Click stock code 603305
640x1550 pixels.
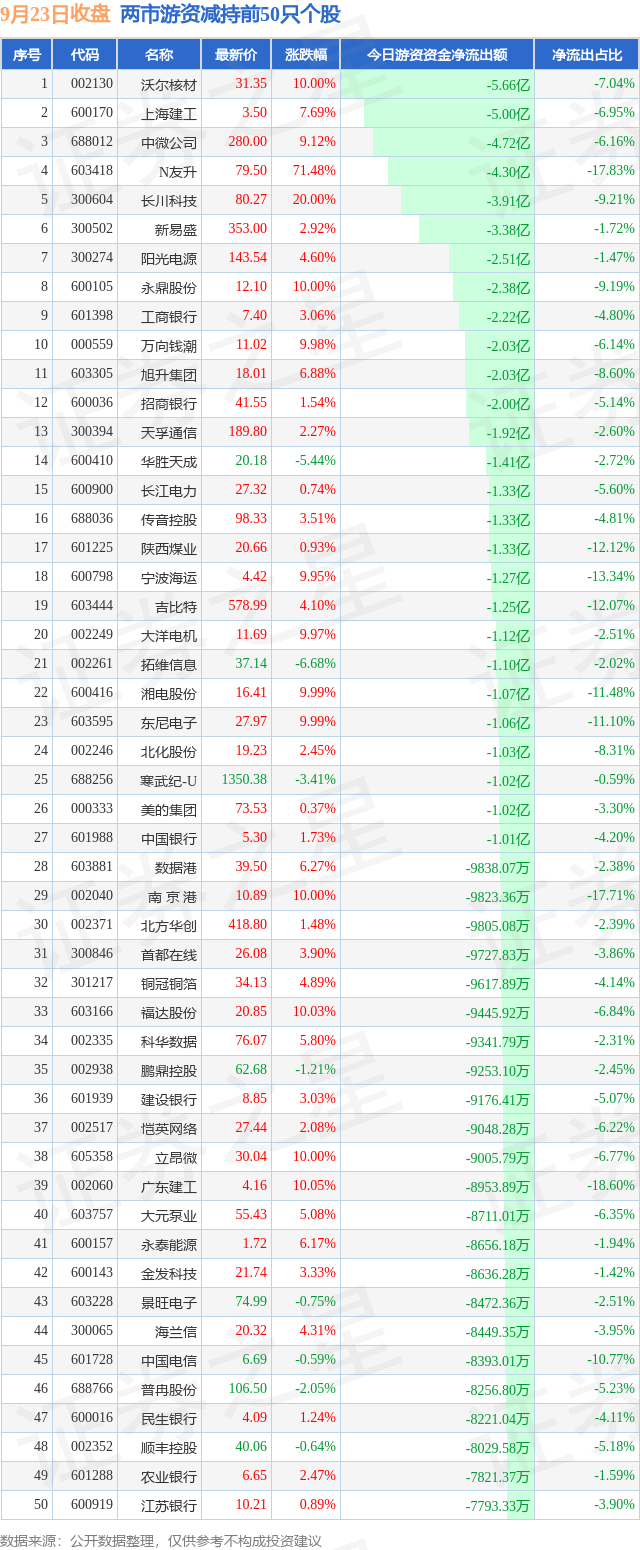(x=93, y=374)
